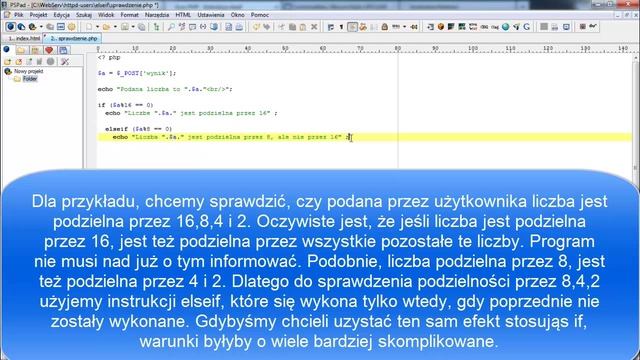Open the Szukaj menu

click(84, 15)
